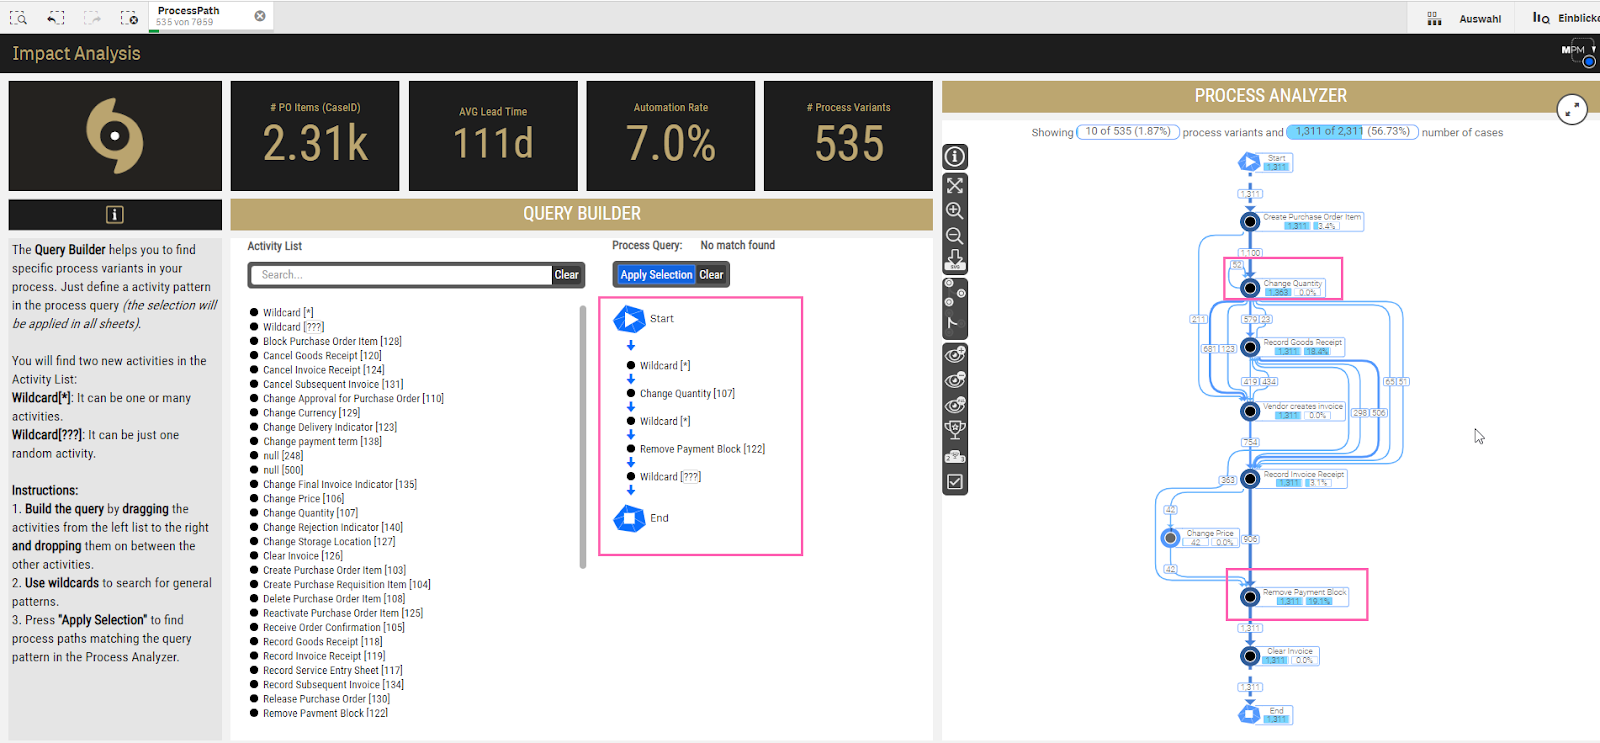Clear all selections icon in top bar

pyautogui.click(x=129, y=17)
